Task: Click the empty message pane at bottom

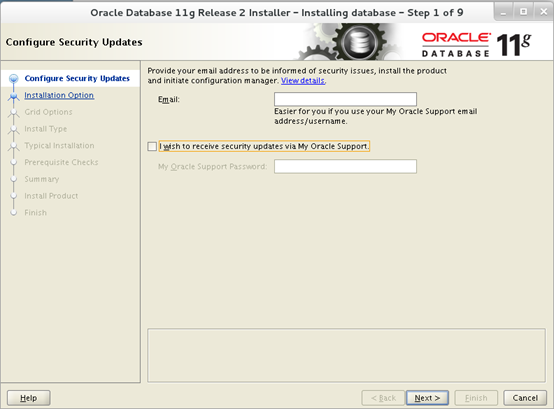Action: (x=346, y=355)
